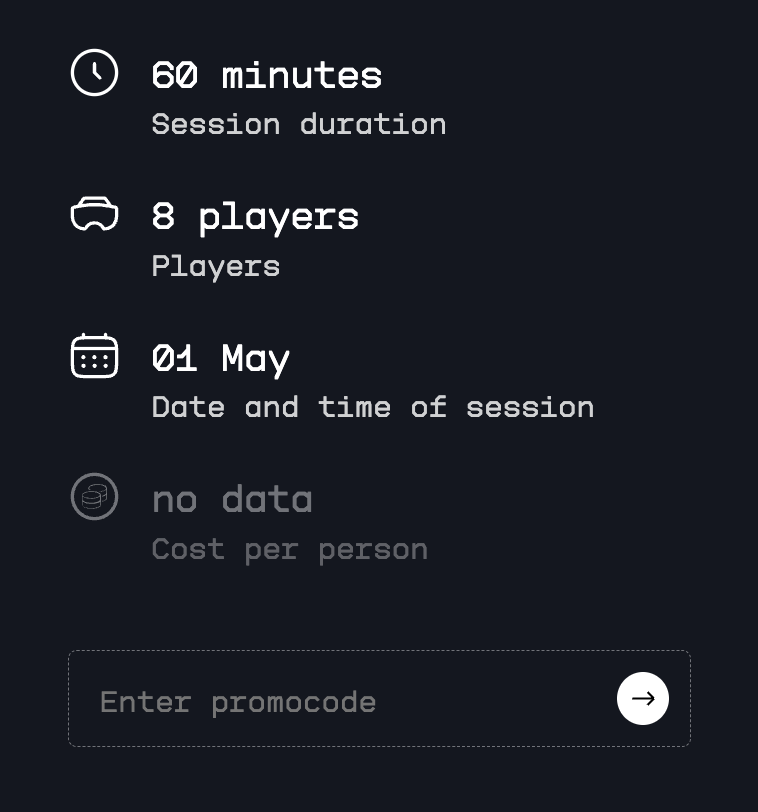Click the 'Session duration' label
Screen dimensions: 758x812
coord(298,124)
